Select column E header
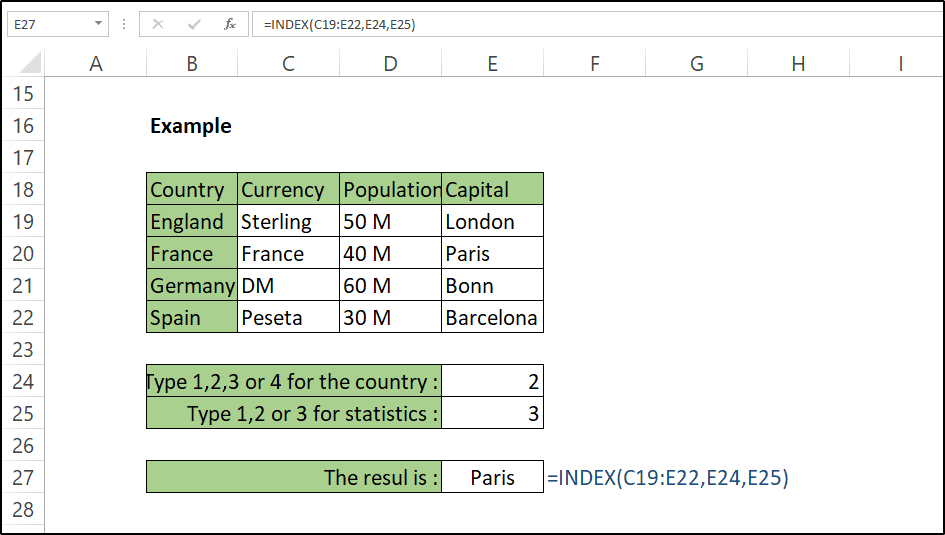The image size is (945, 535). point(492,63)
